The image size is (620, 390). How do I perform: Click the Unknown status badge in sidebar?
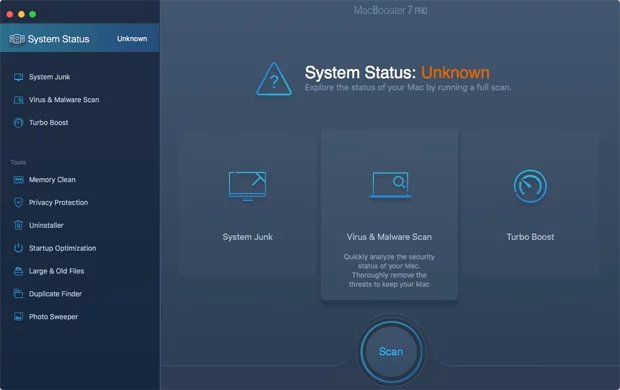(132, 39)
